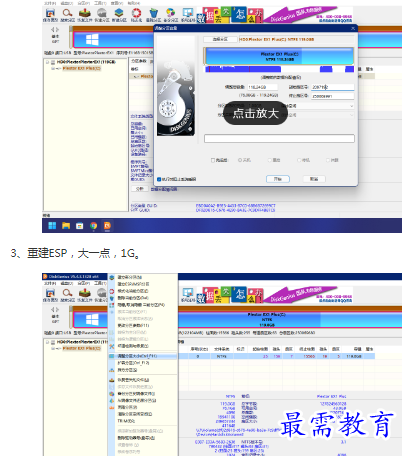Click Recover Files icon in lower toolbar

pyautogui.click(x=85, y=293)
